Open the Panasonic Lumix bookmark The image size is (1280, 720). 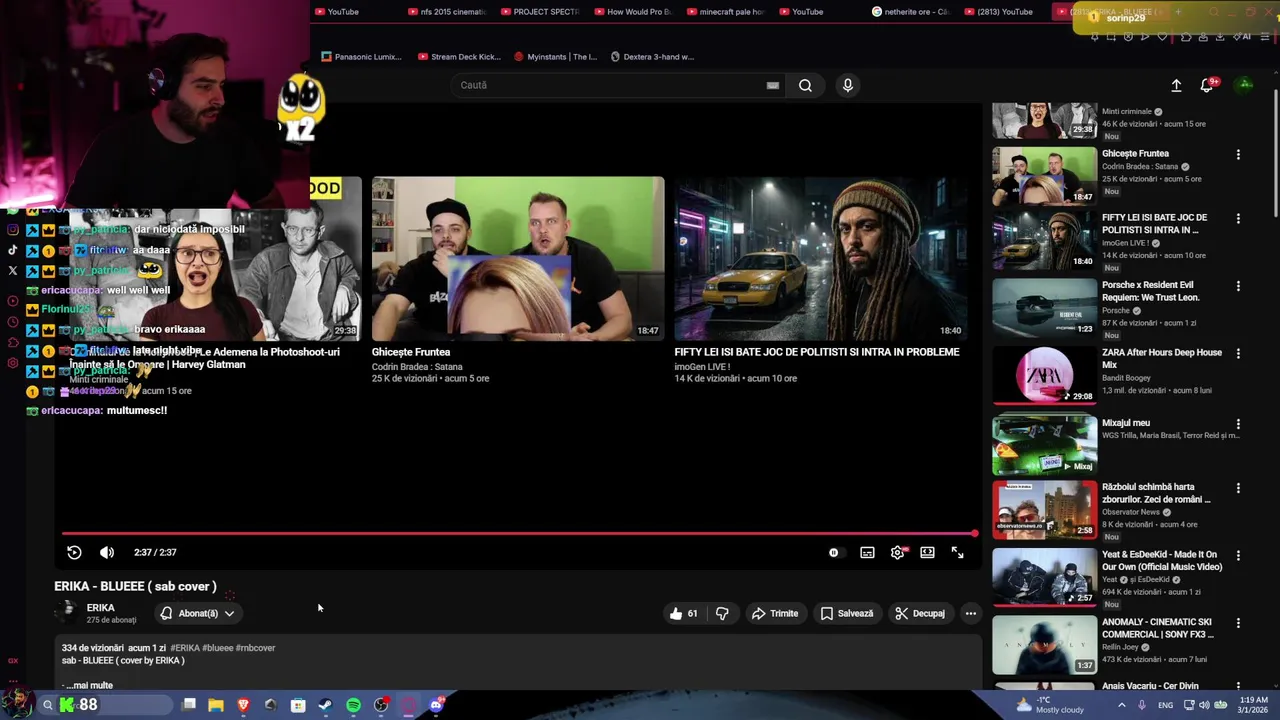coord(361,57)
